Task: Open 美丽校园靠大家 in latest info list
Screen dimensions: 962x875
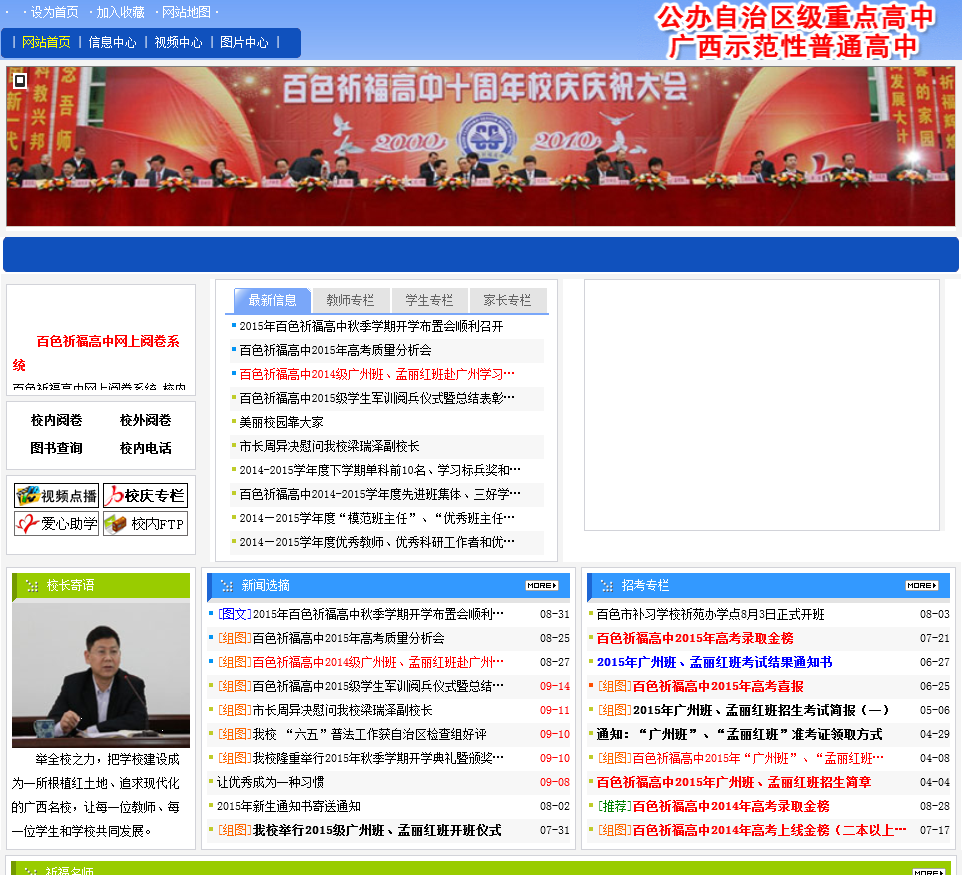Action: click(281, 422)
